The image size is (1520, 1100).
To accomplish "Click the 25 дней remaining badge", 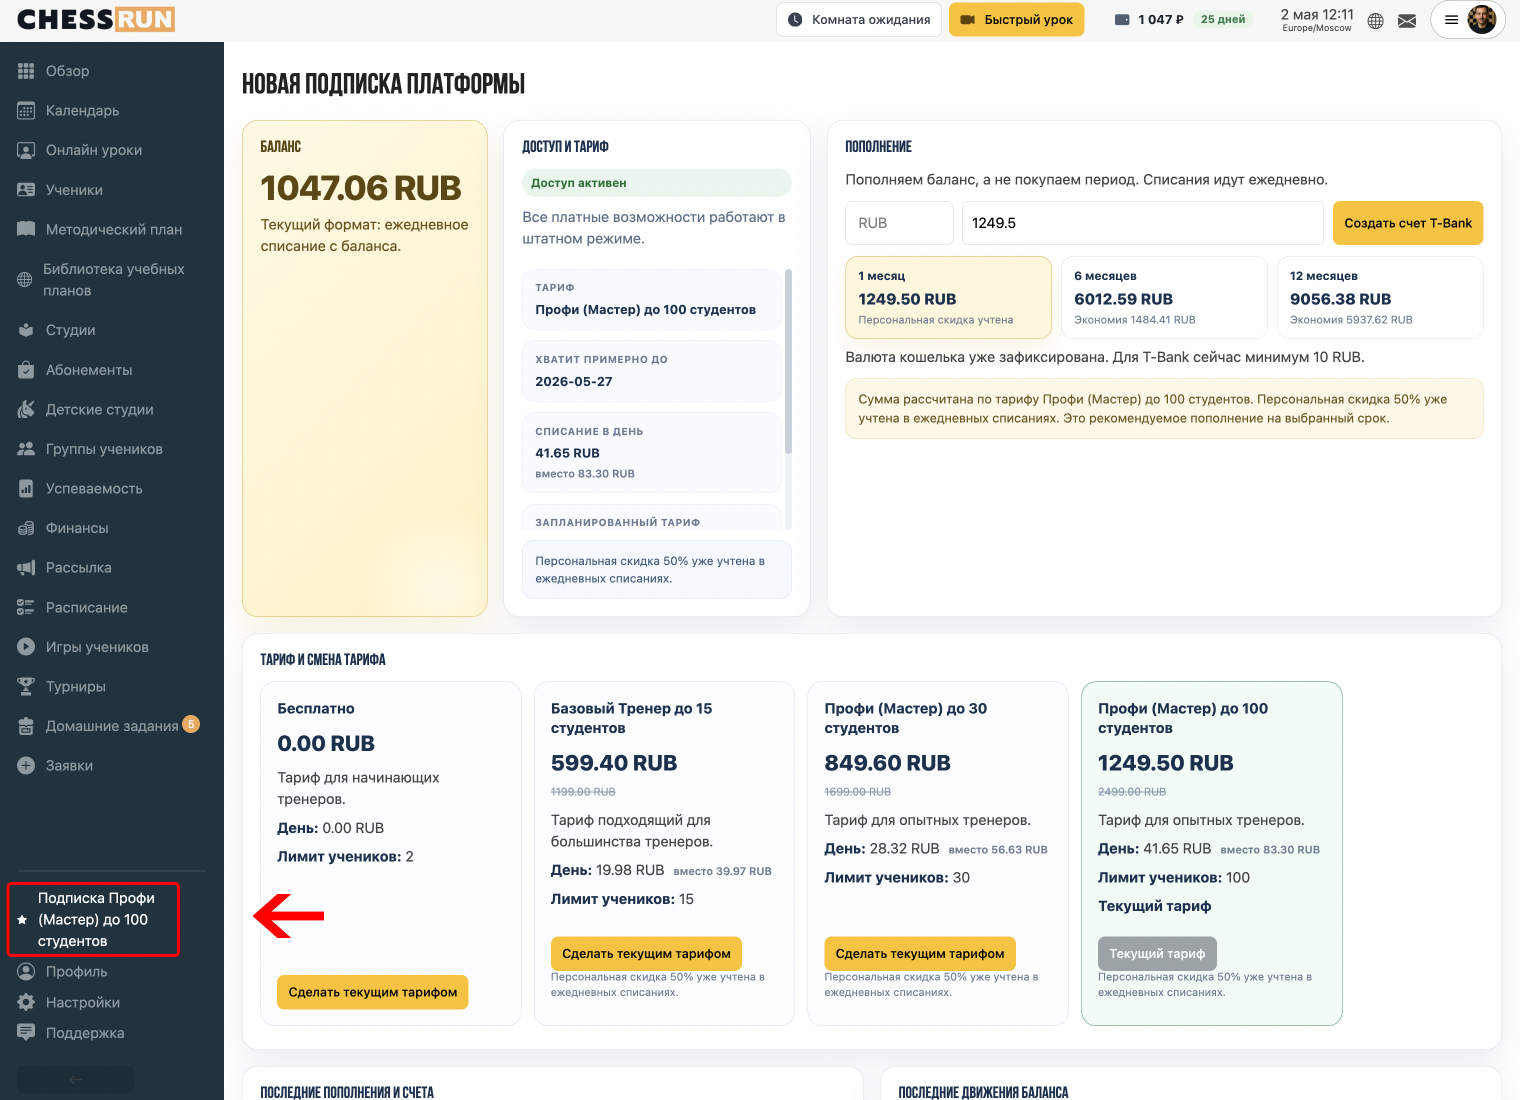I will click(1223, 20).
